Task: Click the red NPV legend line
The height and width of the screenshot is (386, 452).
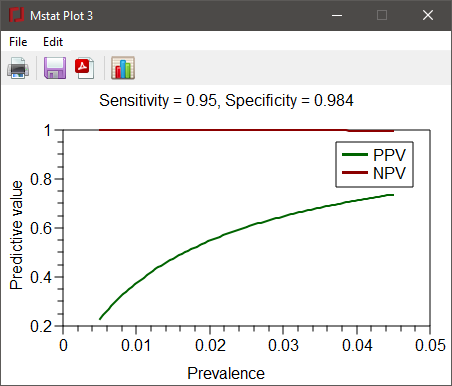Action: click(x=355, y=172)
